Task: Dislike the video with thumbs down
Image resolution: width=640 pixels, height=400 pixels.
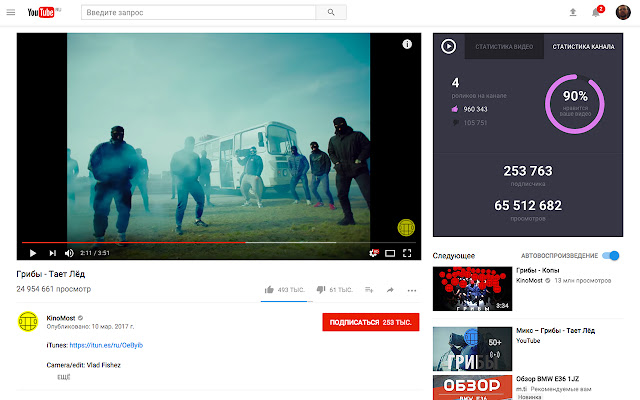Action: tap(321, 290)
